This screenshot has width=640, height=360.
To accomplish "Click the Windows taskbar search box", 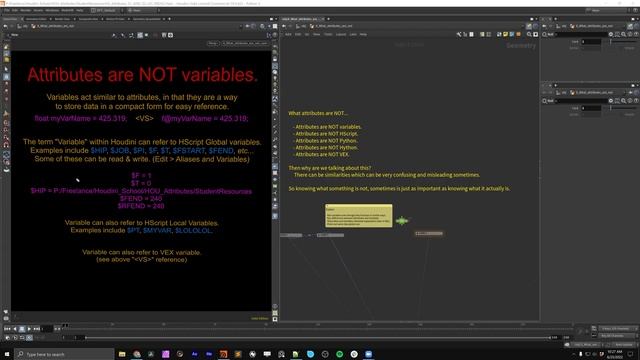I will (64, 354).
